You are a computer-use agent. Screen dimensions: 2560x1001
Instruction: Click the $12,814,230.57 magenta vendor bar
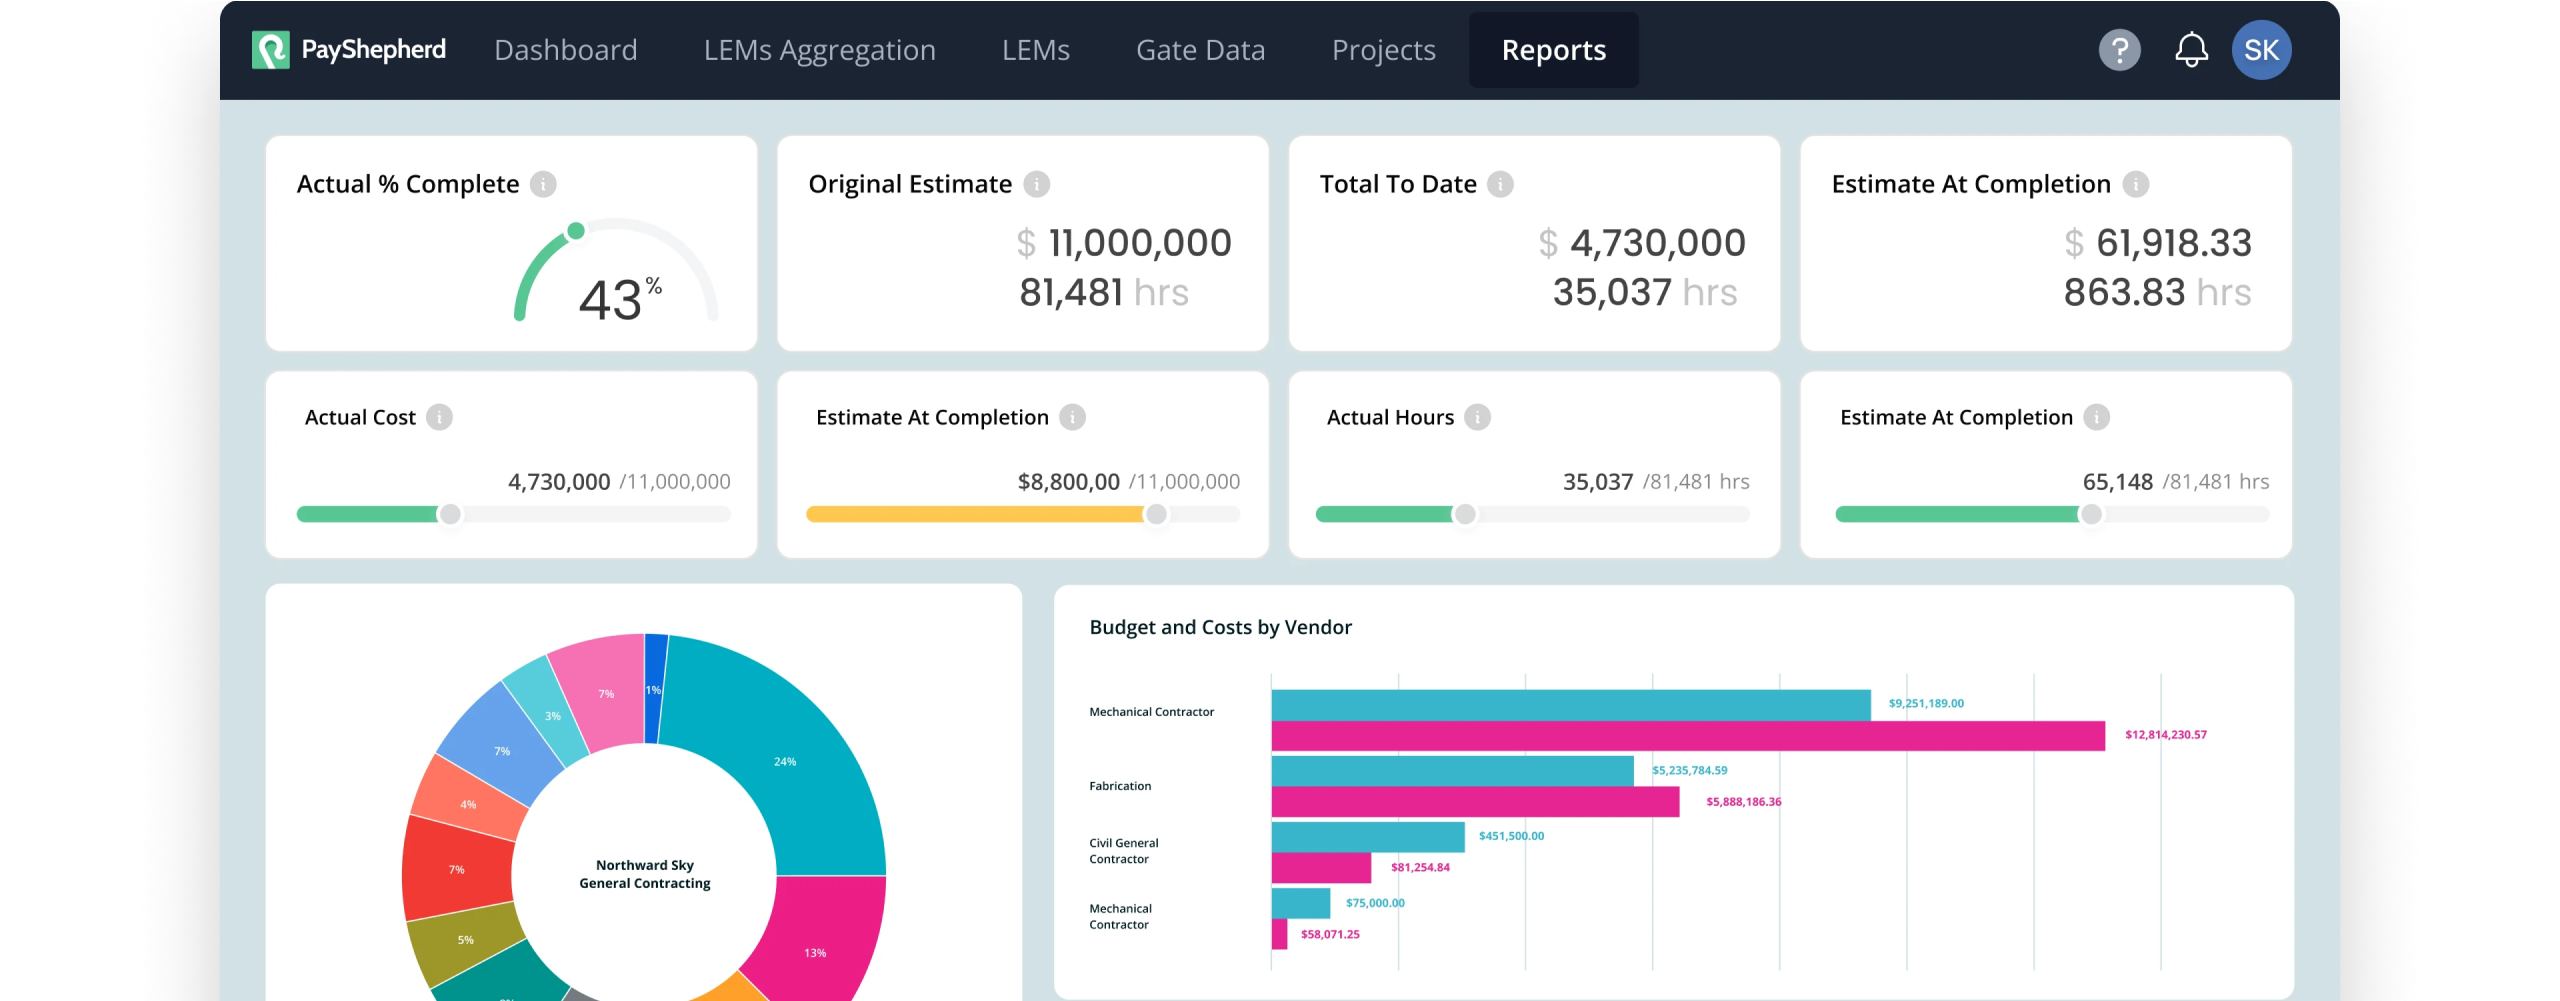click(1688, 736)
